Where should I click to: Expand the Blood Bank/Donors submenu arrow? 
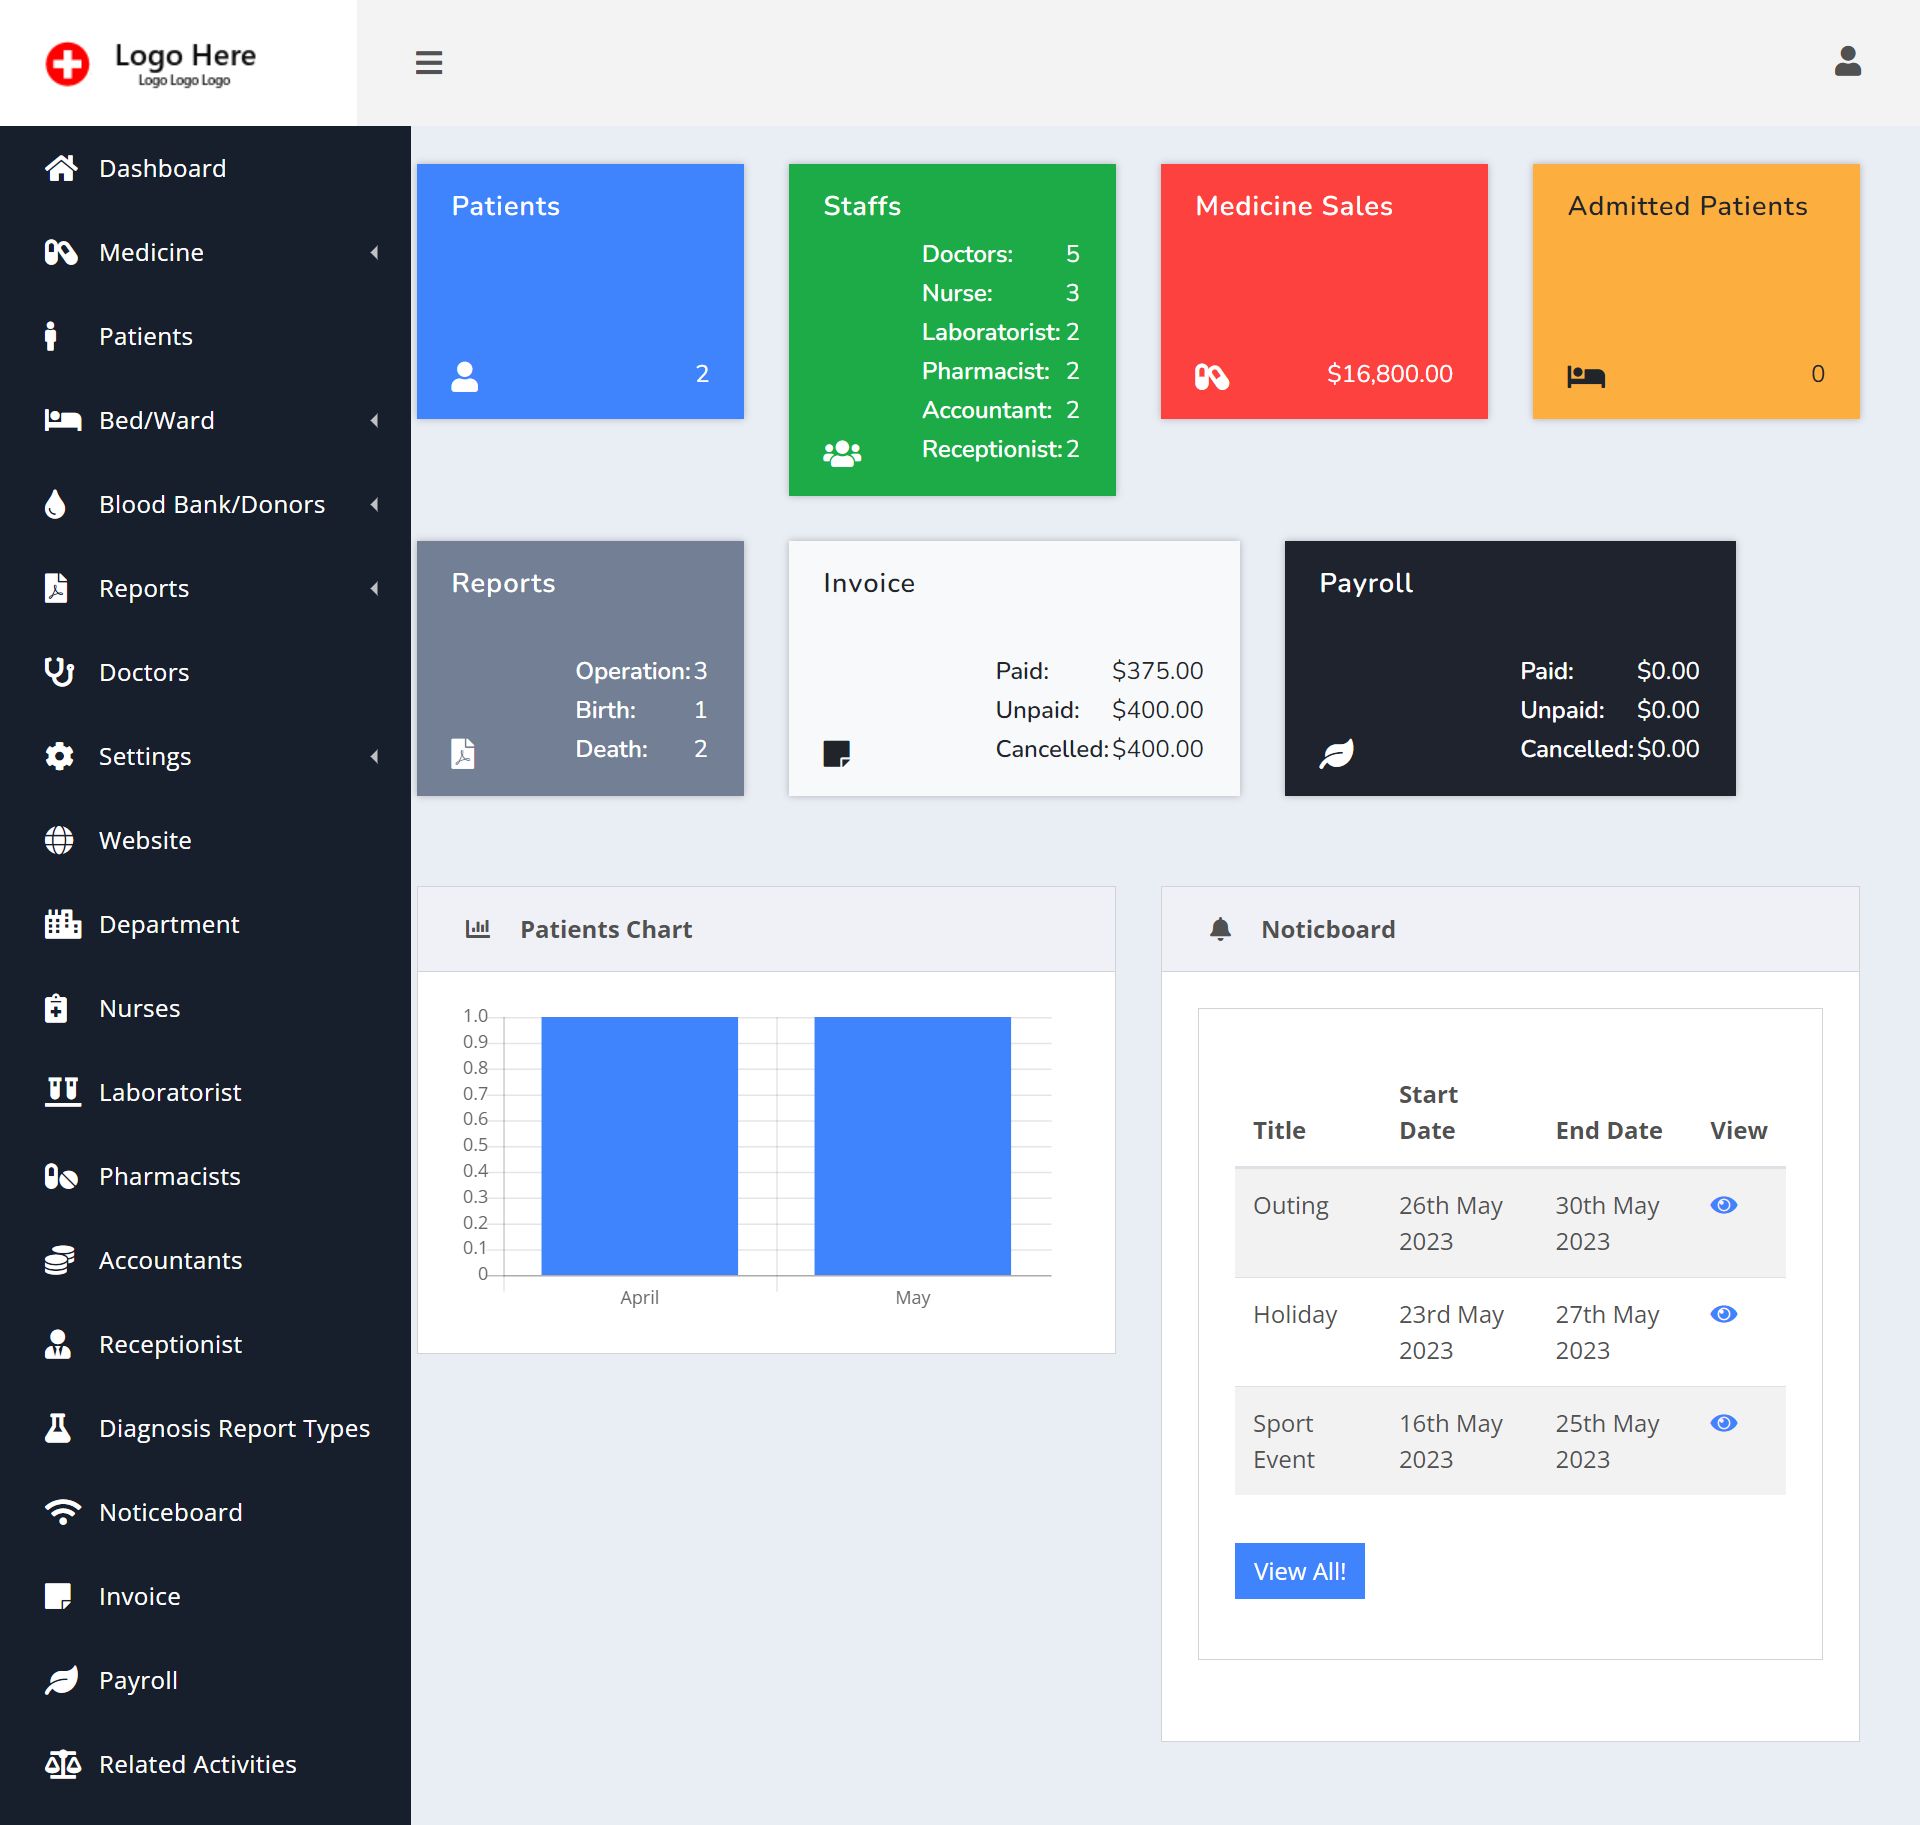click(x=375, y=505)
